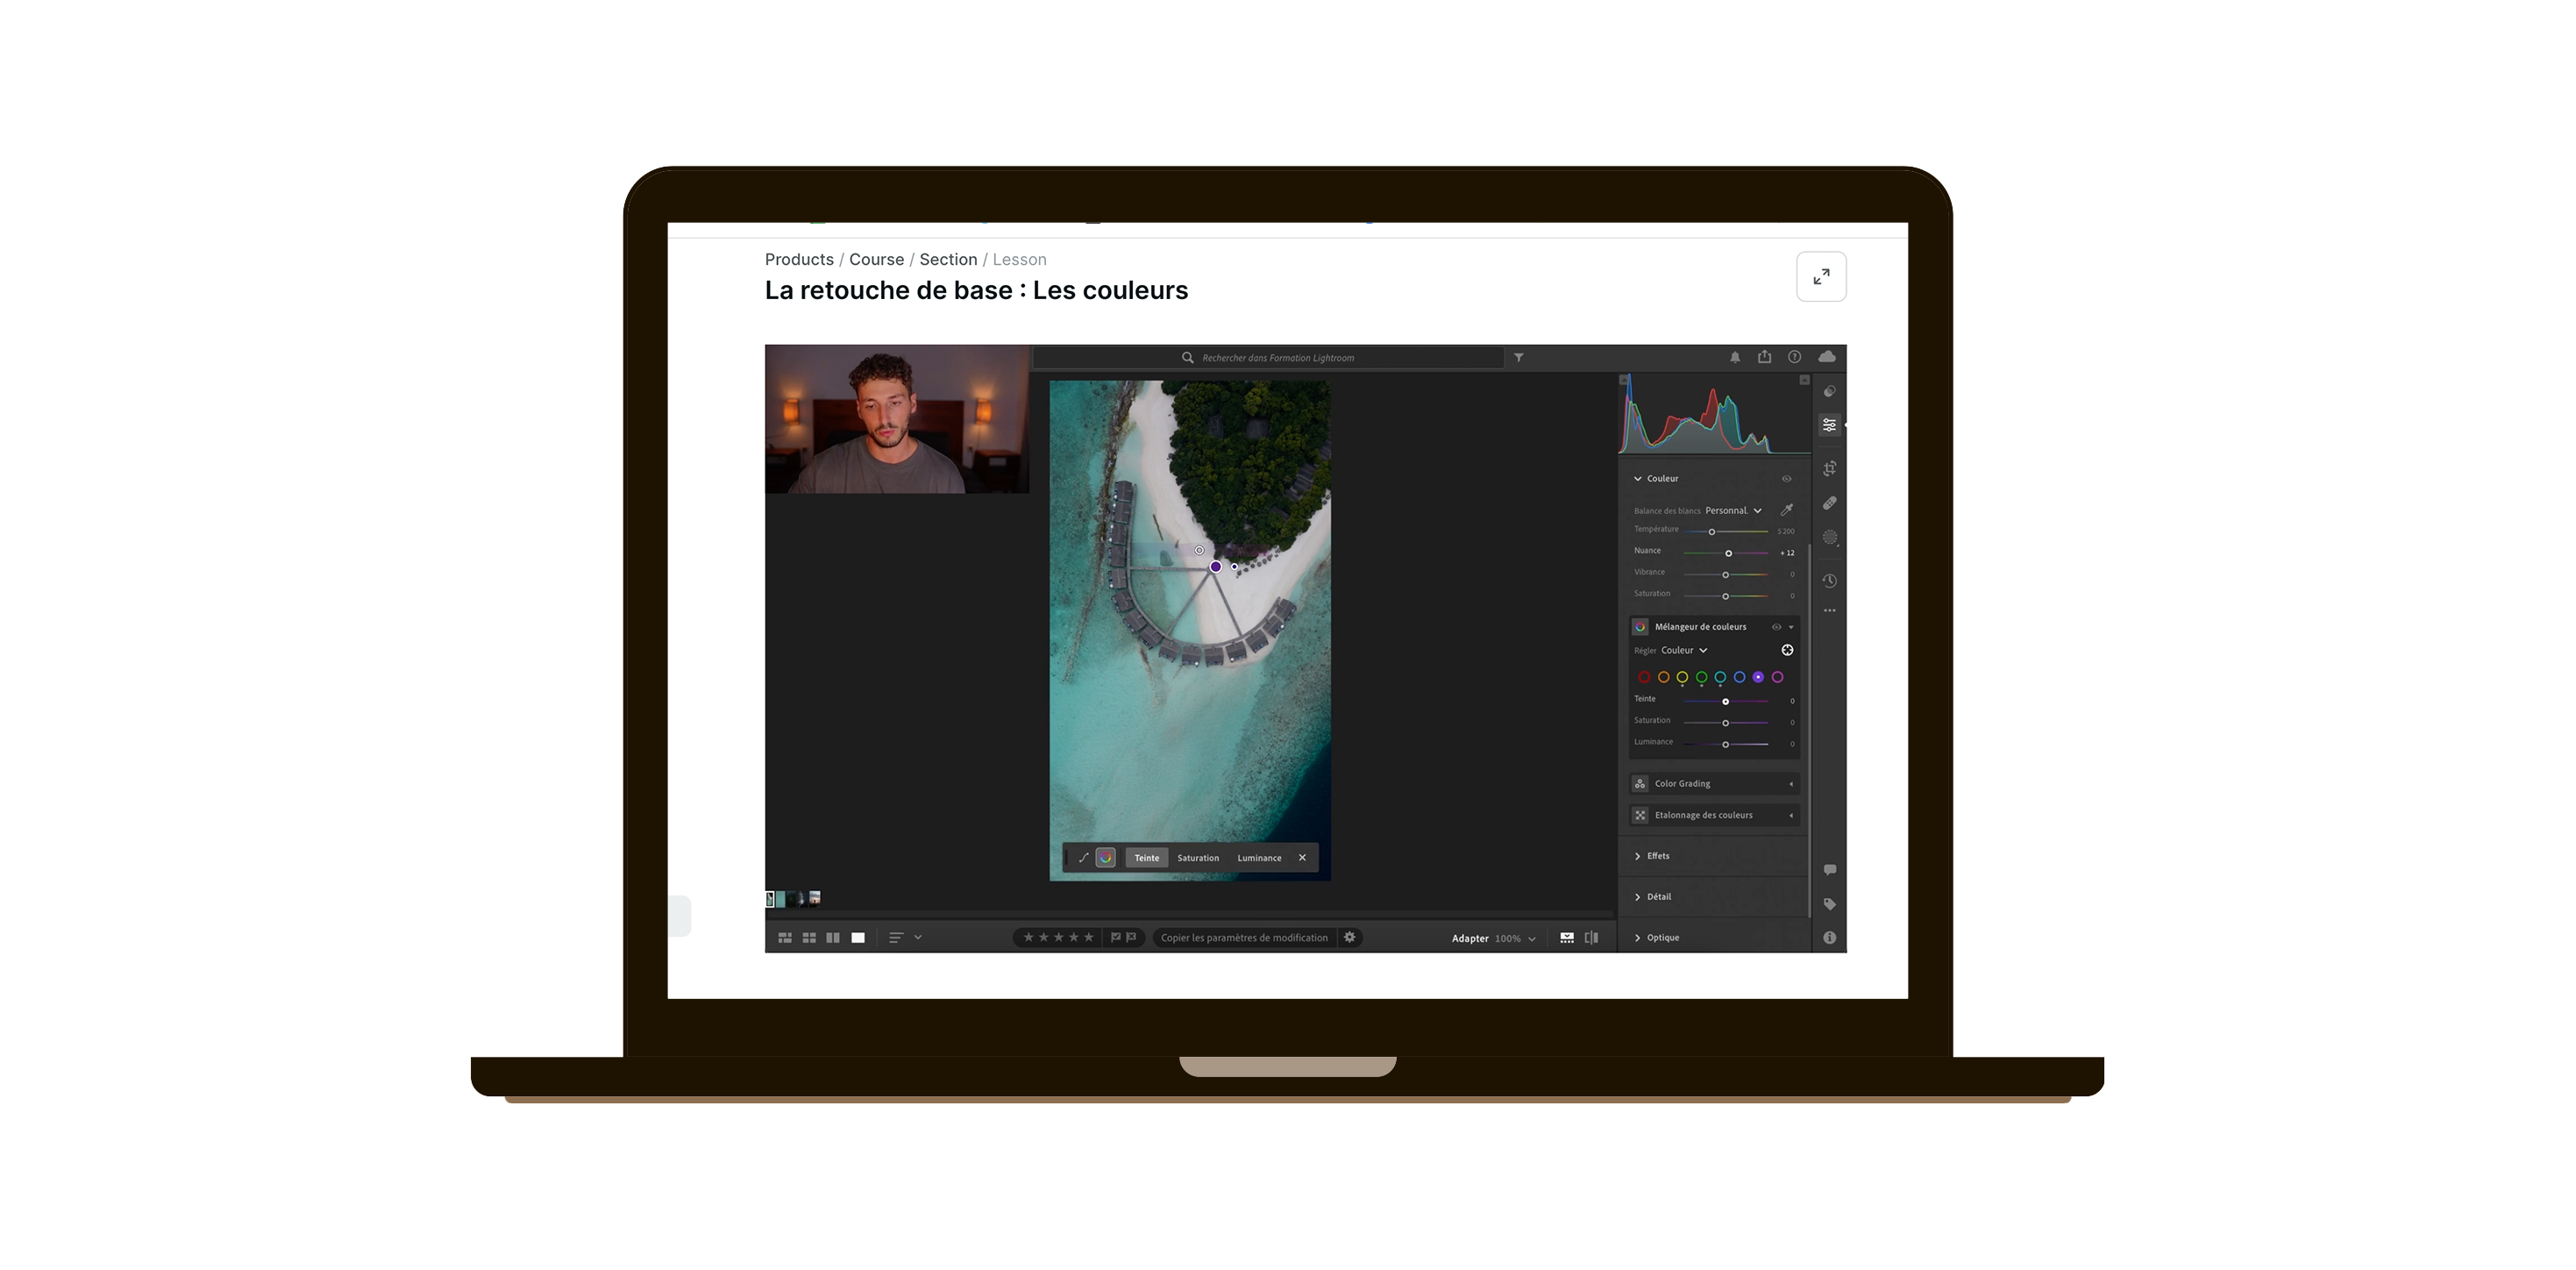The image size is (2576, 1270).
Task: Switch to the Luminance tab
Action: pos(1258,858)
